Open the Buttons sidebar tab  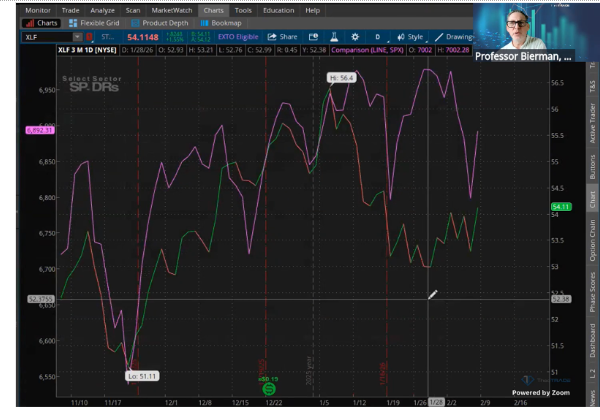592,167
